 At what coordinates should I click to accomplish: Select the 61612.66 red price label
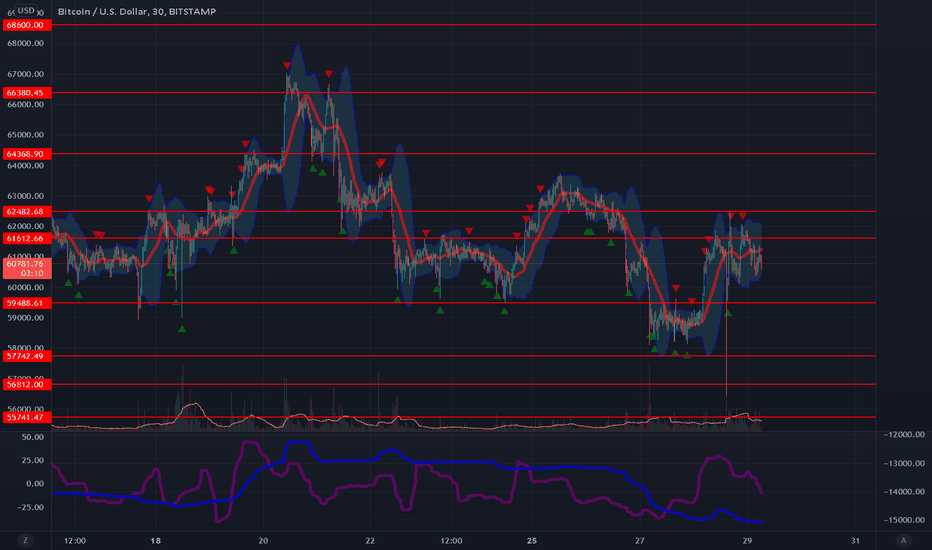(27, 238)
